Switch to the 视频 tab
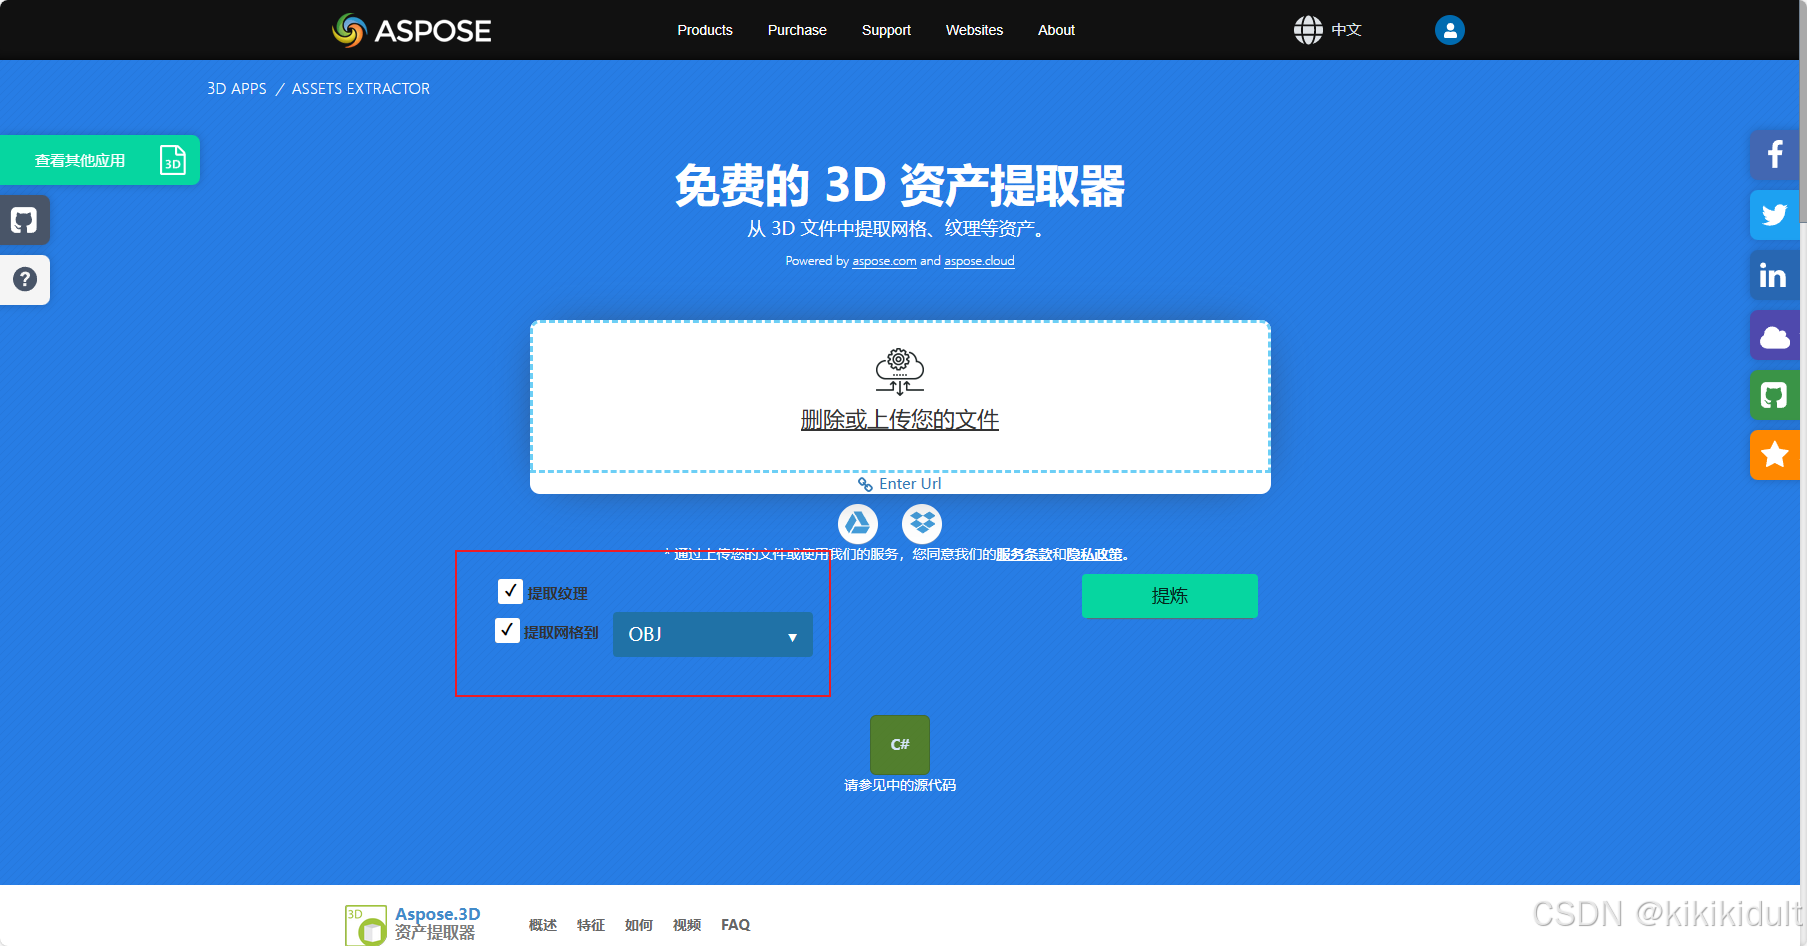1807x946 pixels. click(x=687, y=925)
